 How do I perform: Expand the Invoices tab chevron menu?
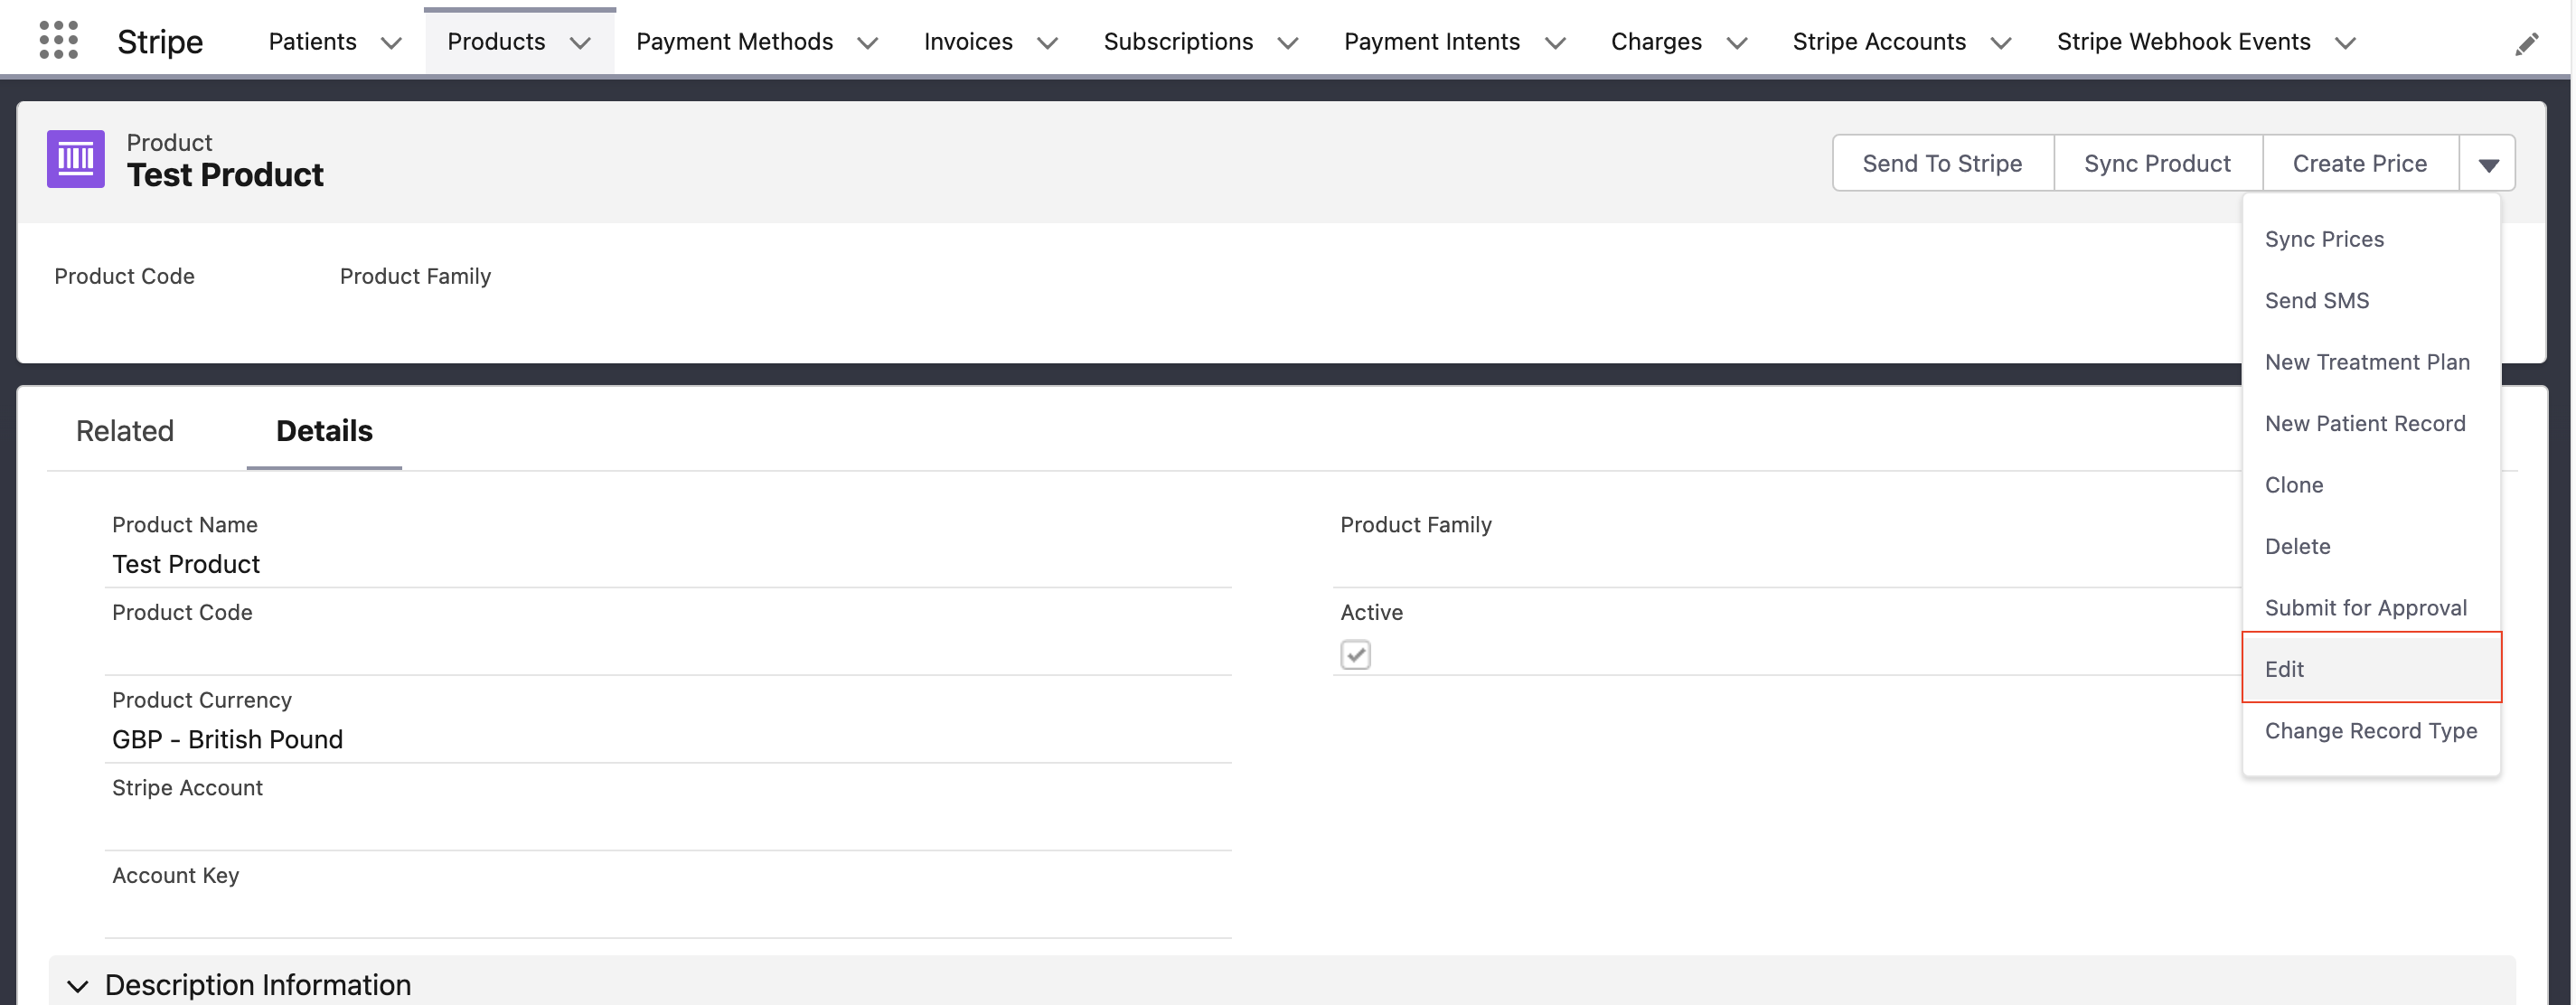point(1047,43)
